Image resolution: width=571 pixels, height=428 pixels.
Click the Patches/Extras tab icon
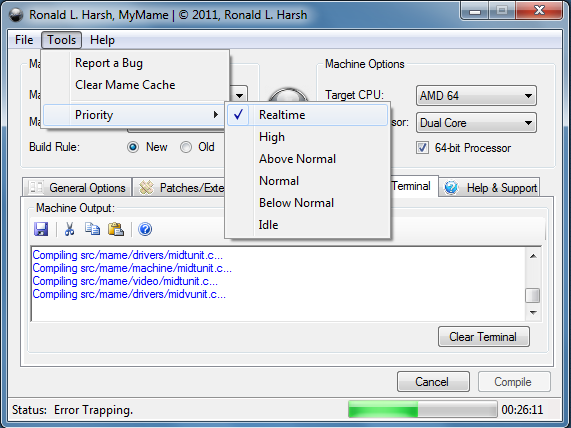[147, 188]
